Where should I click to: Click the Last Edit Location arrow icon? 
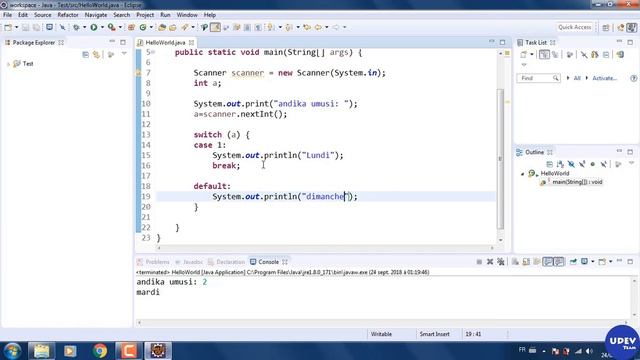pyautogui.click(x=307, y=27)
